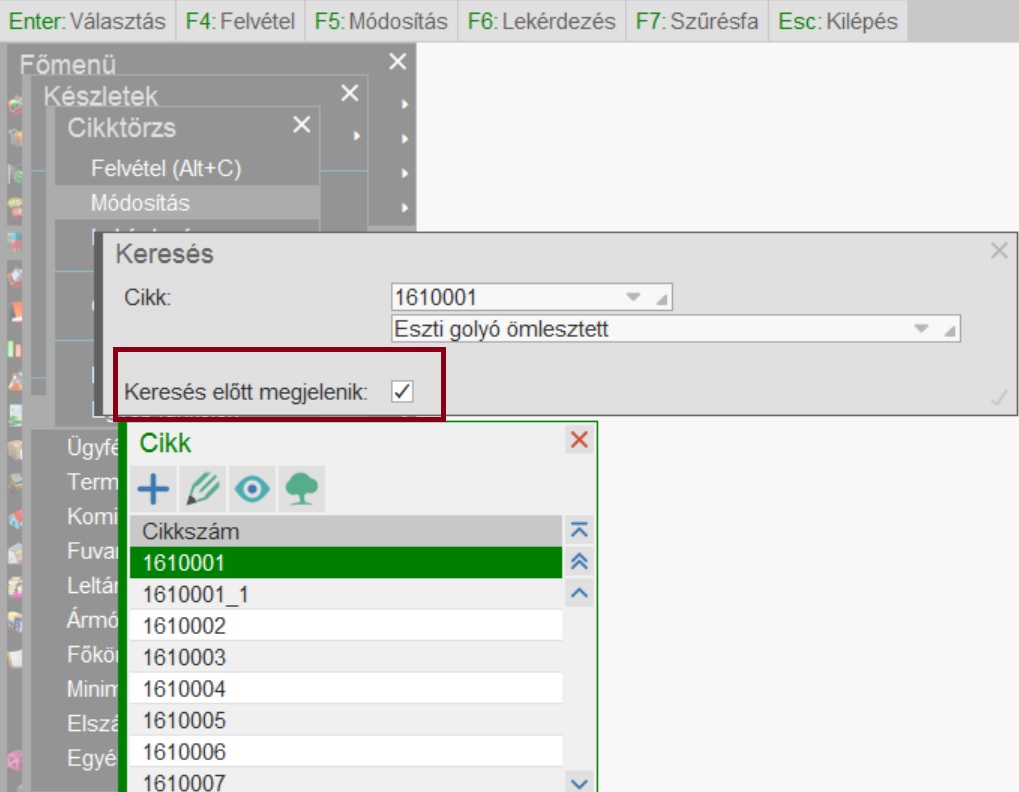Click the single up arrow in Cikk list

click(579, 593)
